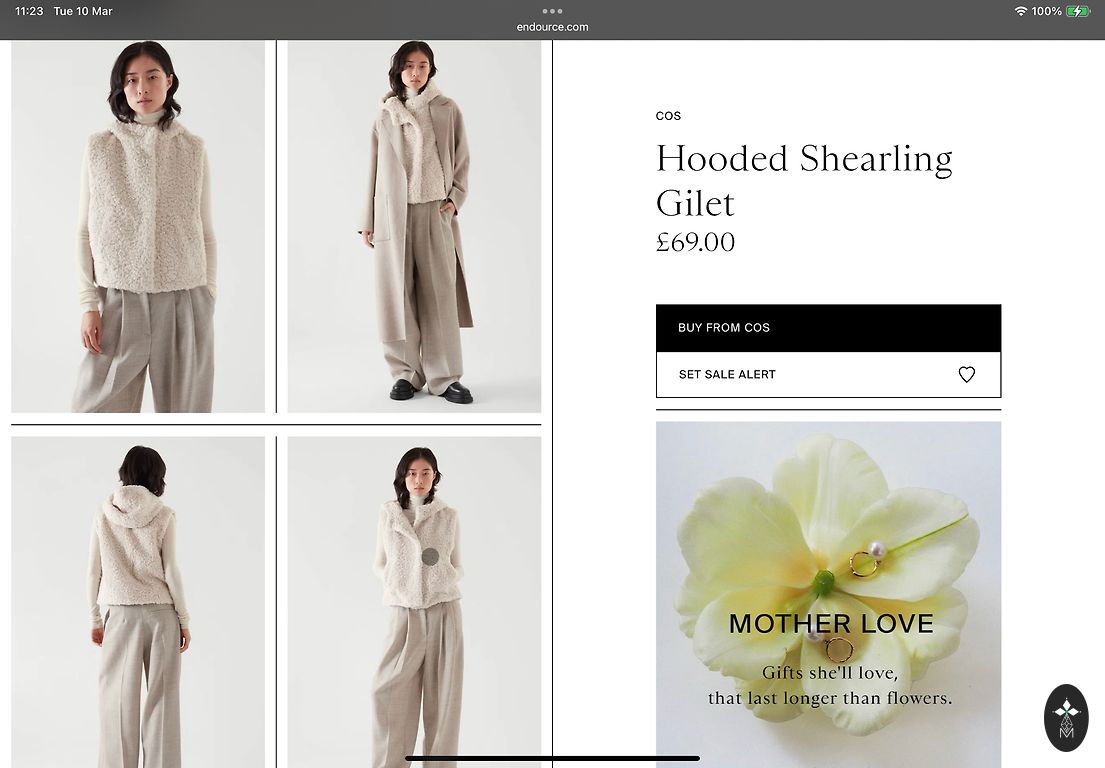Open the close-up front gilet photo
This screenshot has width=1105, height=768.
pyautogui.click(x=138, y=226)
